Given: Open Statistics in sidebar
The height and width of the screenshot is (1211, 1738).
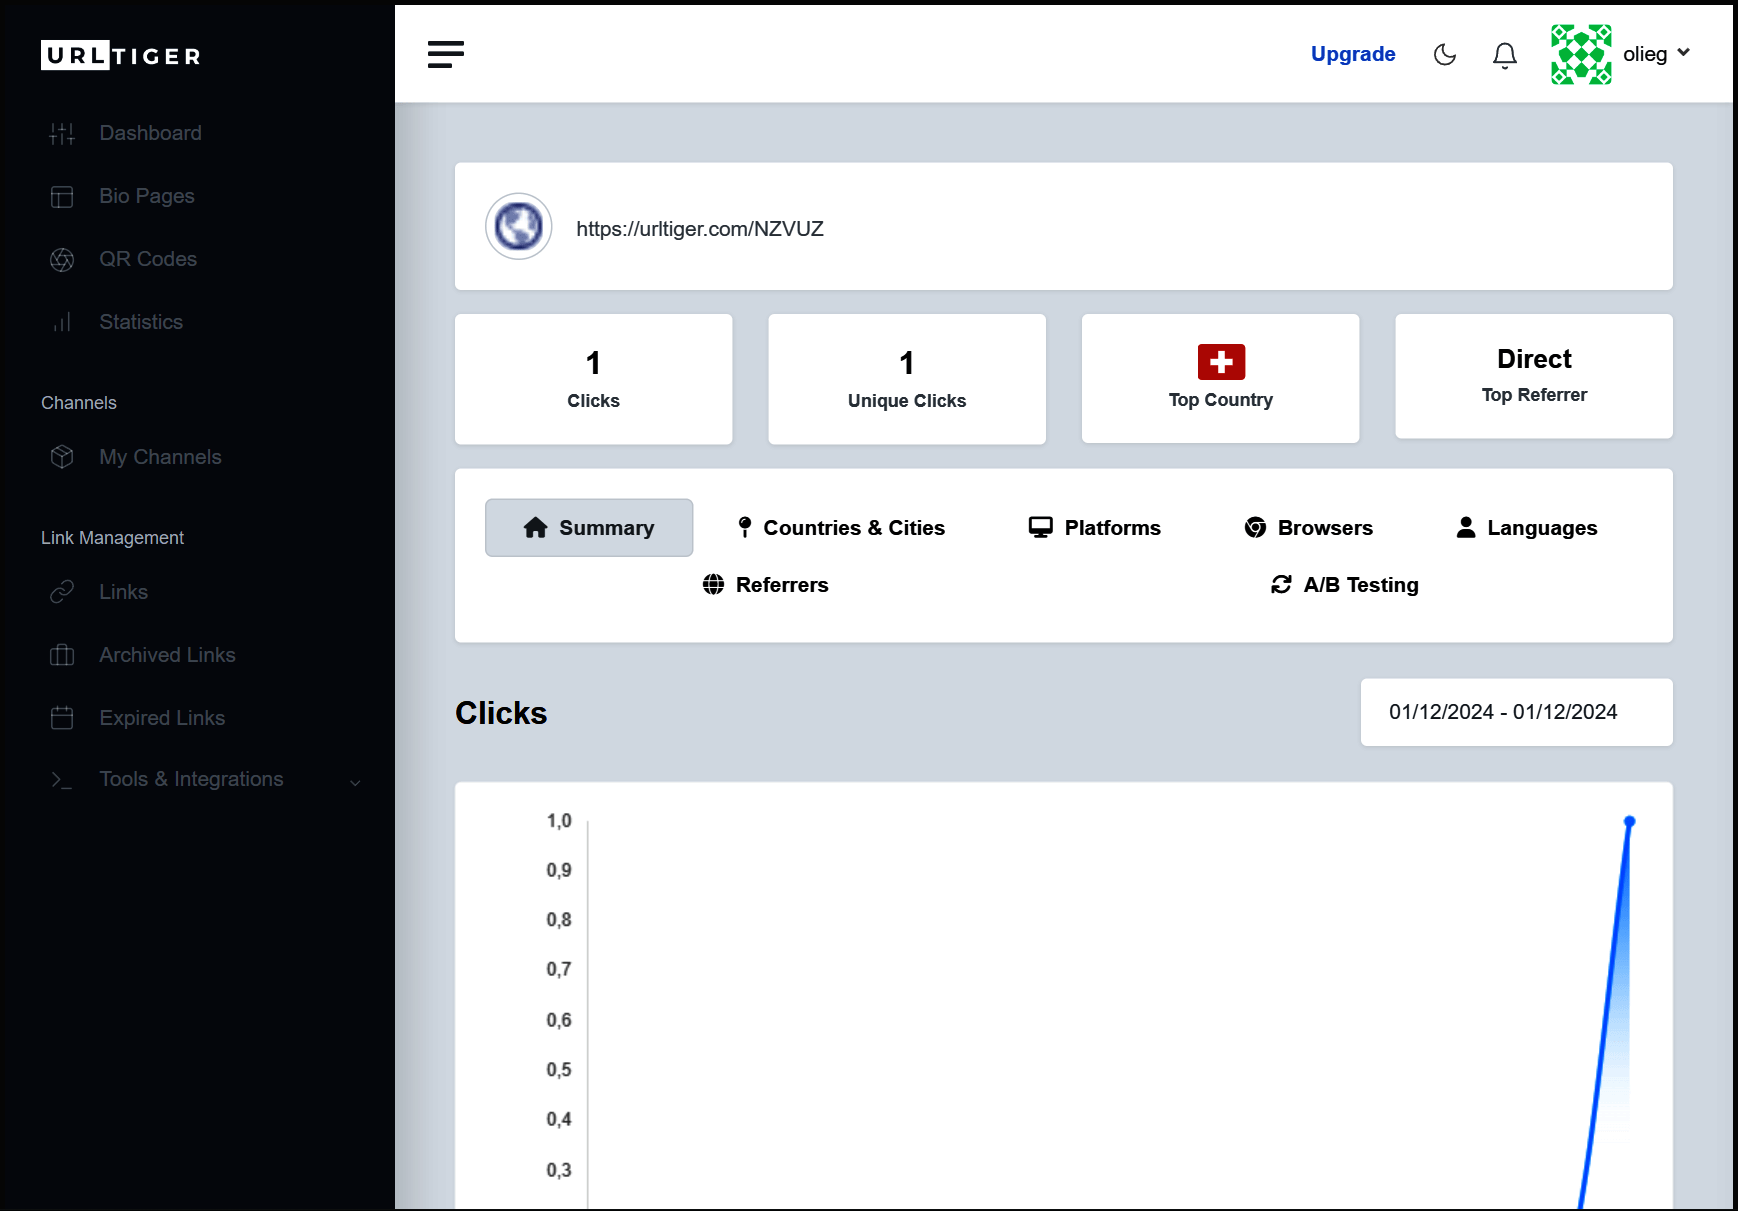Looking at the screenshot, I should pos(141,322).
